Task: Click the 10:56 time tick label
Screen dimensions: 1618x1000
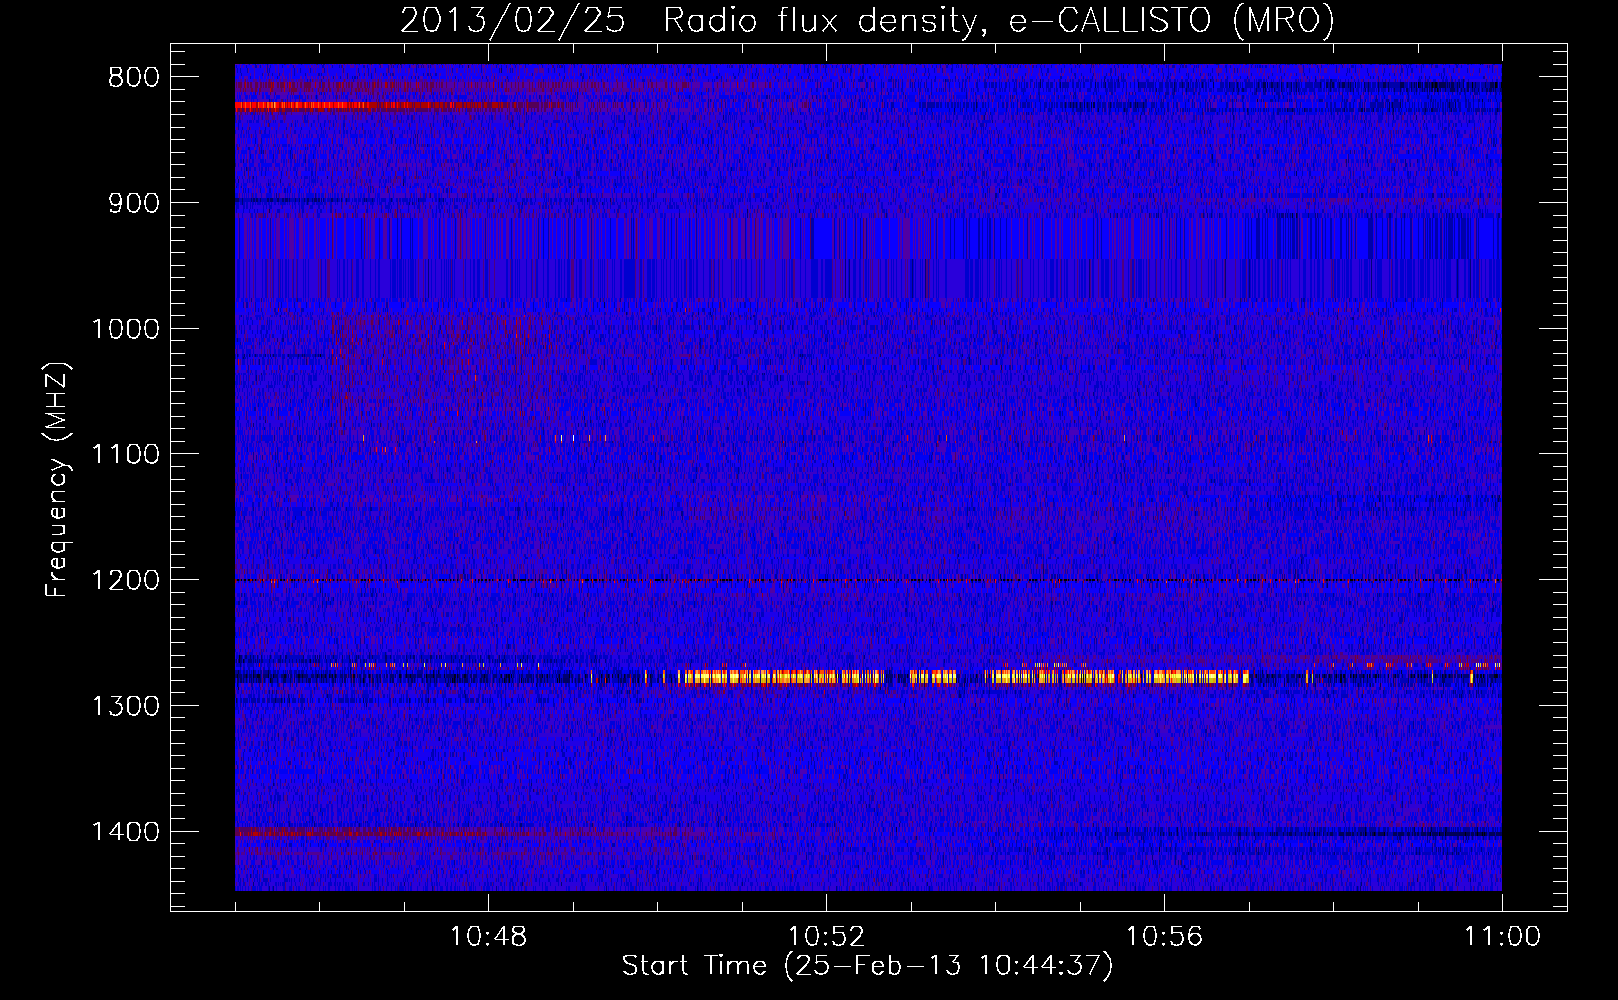Action: click(1164, 937)
